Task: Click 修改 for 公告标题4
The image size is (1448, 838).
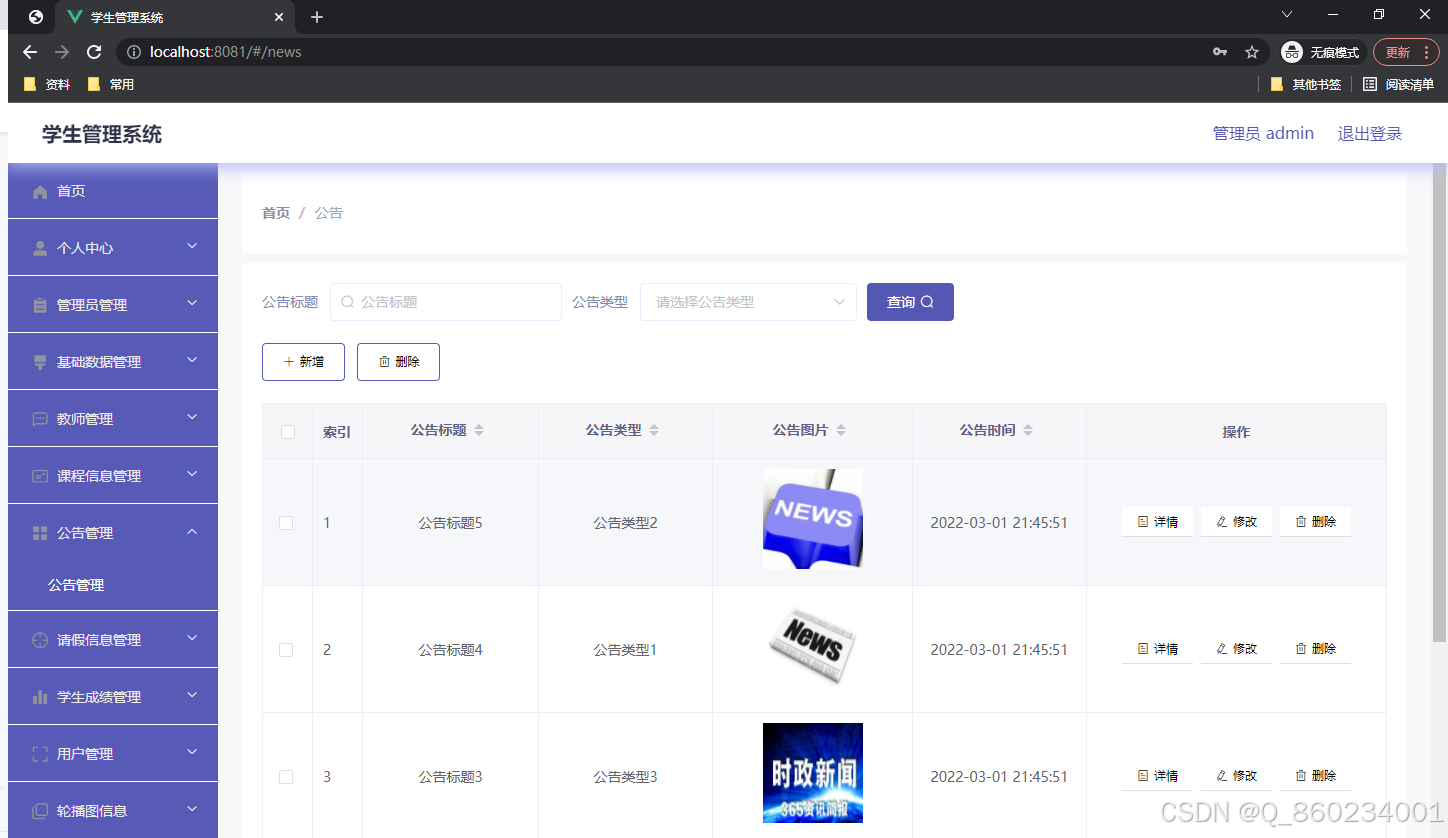Action: click(x=1236, y=649)
